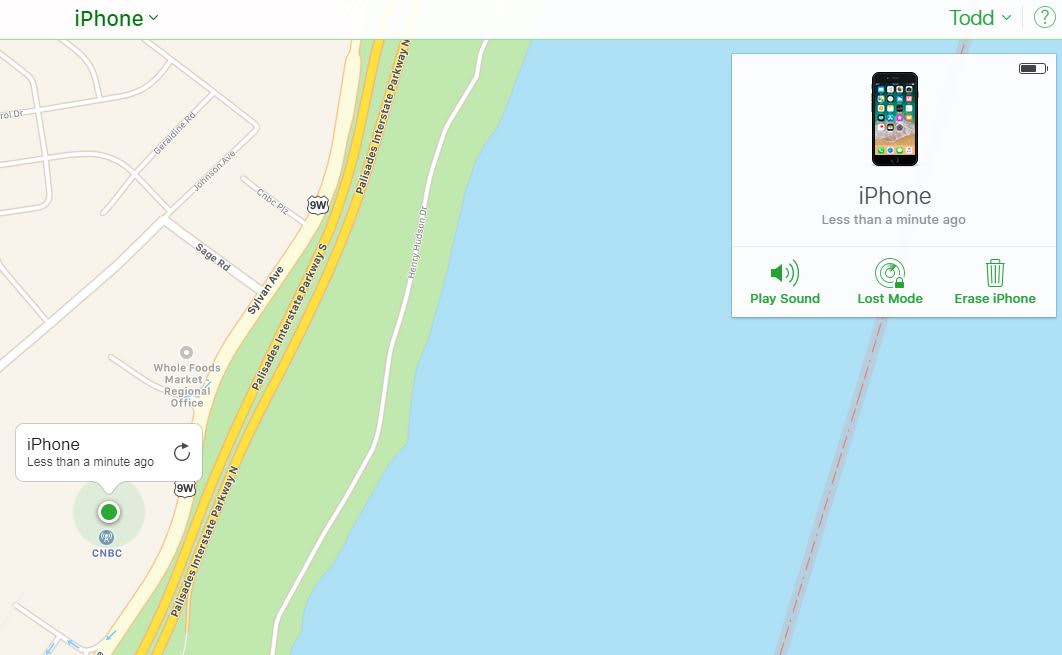Expand the iPhone devices dropdown

[116, 18]
